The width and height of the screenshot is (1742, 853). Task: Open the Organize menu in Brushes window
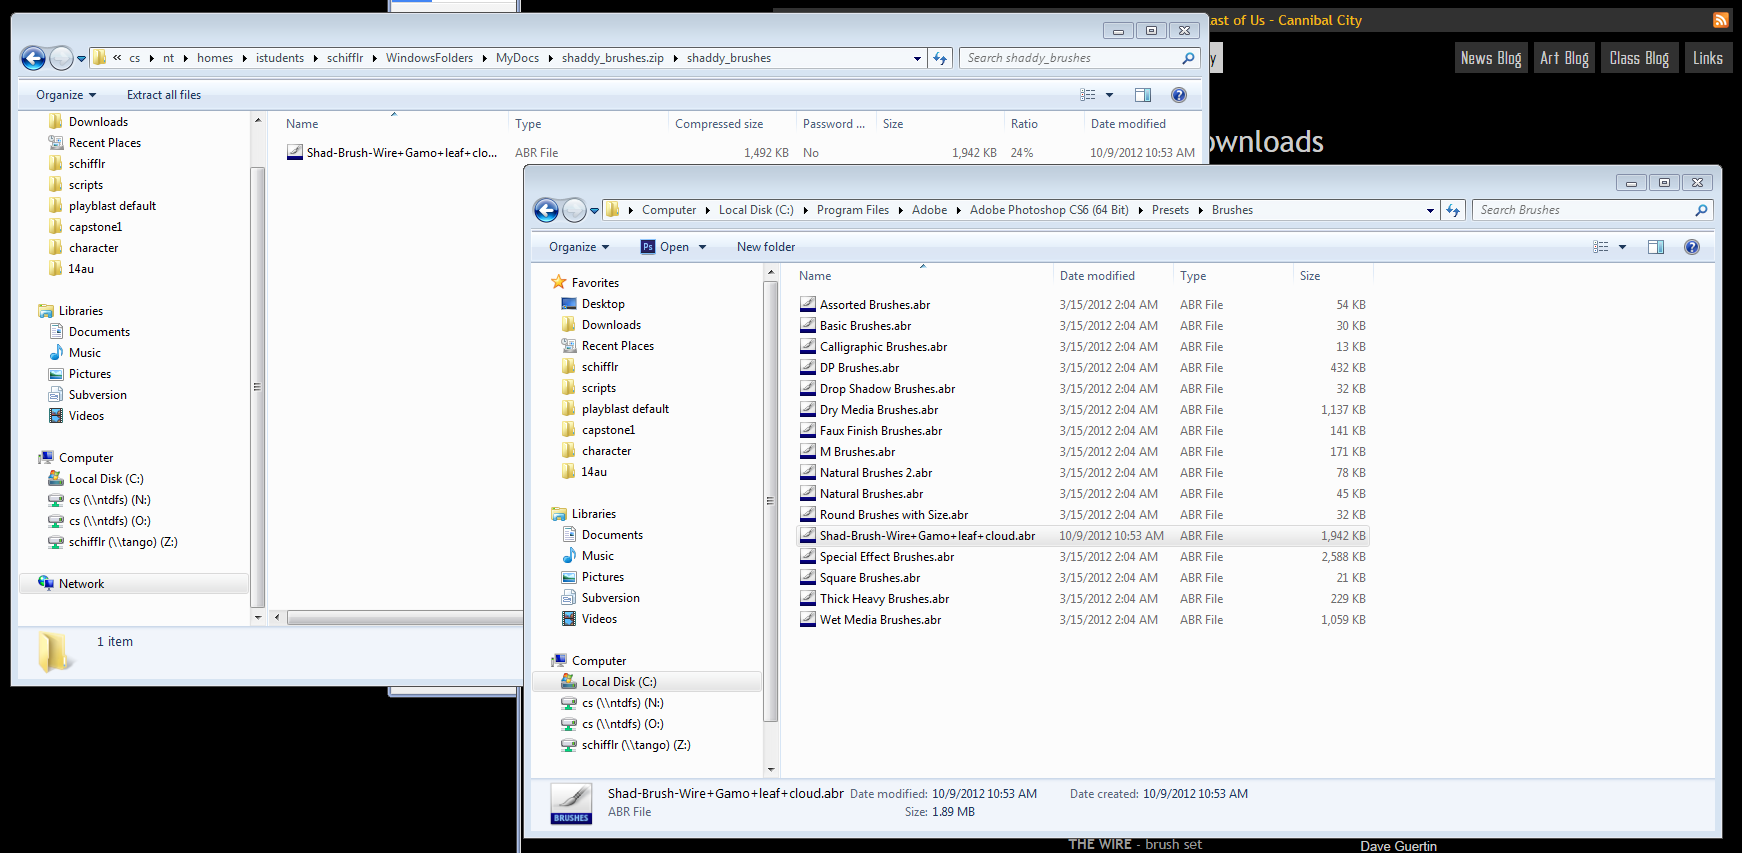point(578,247)
